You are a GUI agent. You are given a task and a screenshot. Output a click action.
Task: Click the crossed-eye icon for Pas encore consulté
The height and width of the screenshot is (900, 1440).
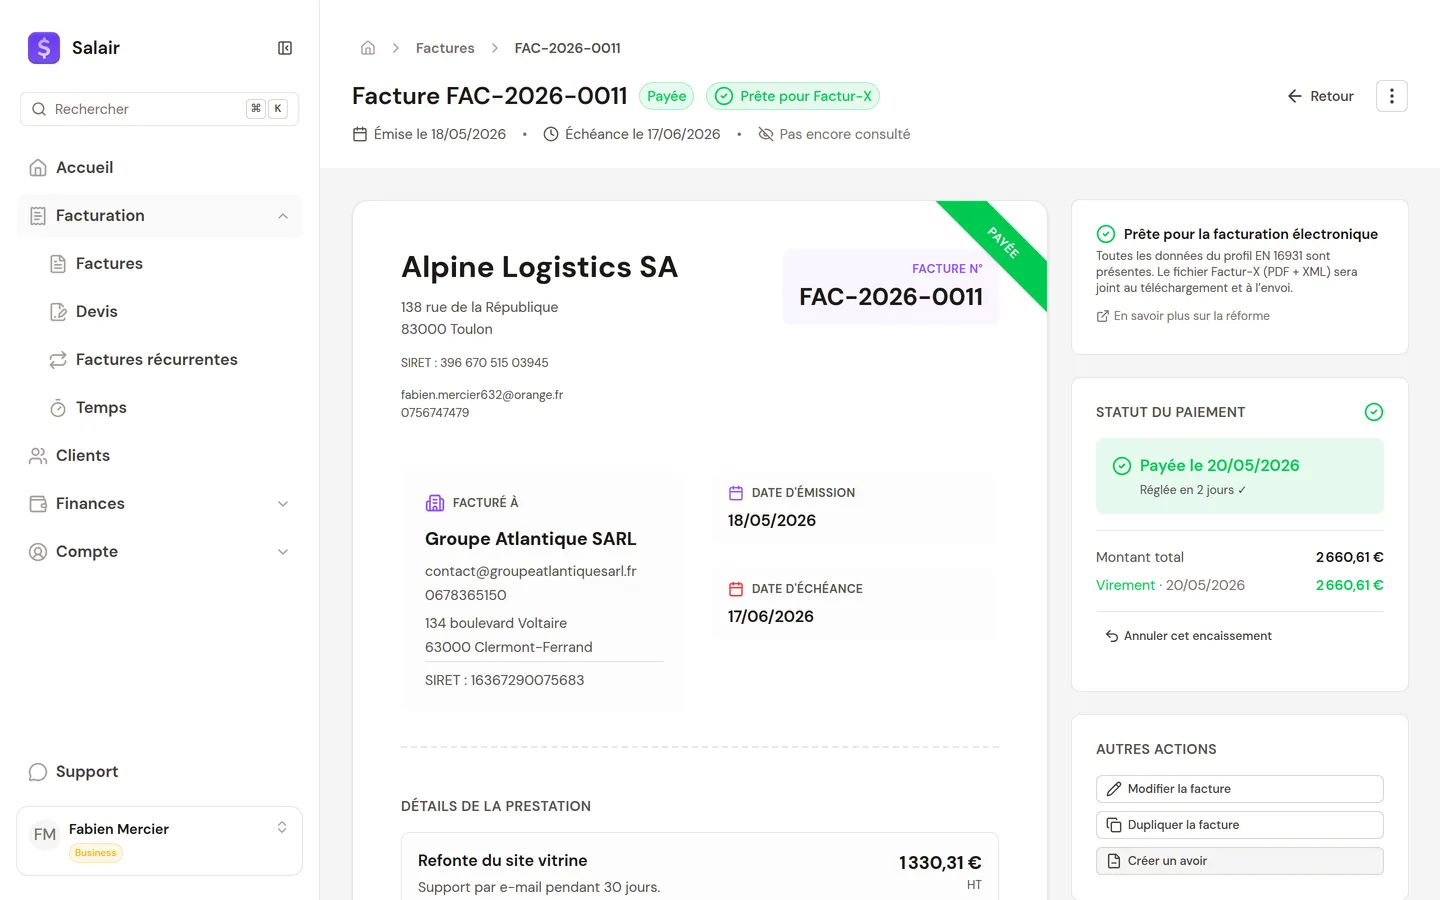[766, 134]
